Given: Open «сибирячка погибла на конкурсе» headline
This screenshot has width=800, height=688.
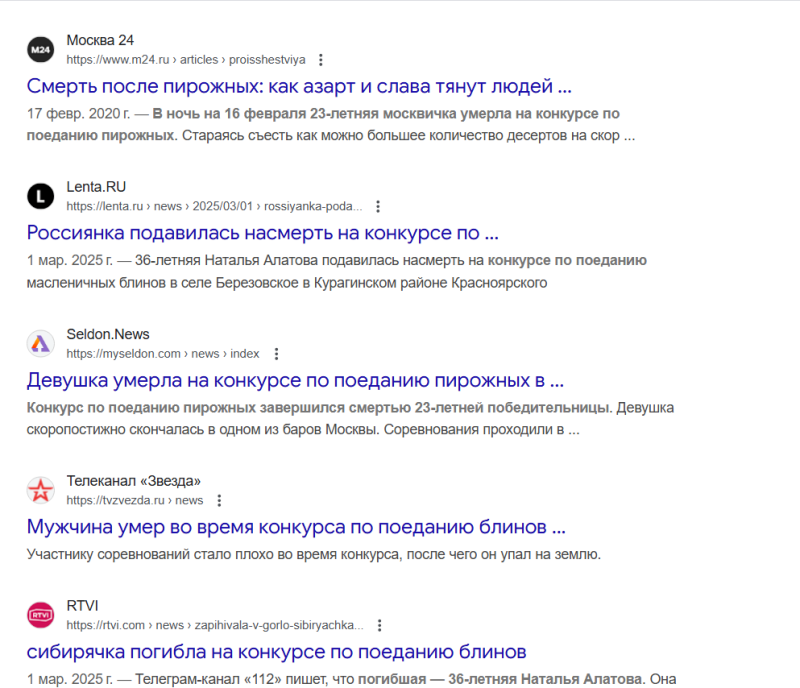Looking at the screenshot, I should pyautogui.click(x=276, y=652).
